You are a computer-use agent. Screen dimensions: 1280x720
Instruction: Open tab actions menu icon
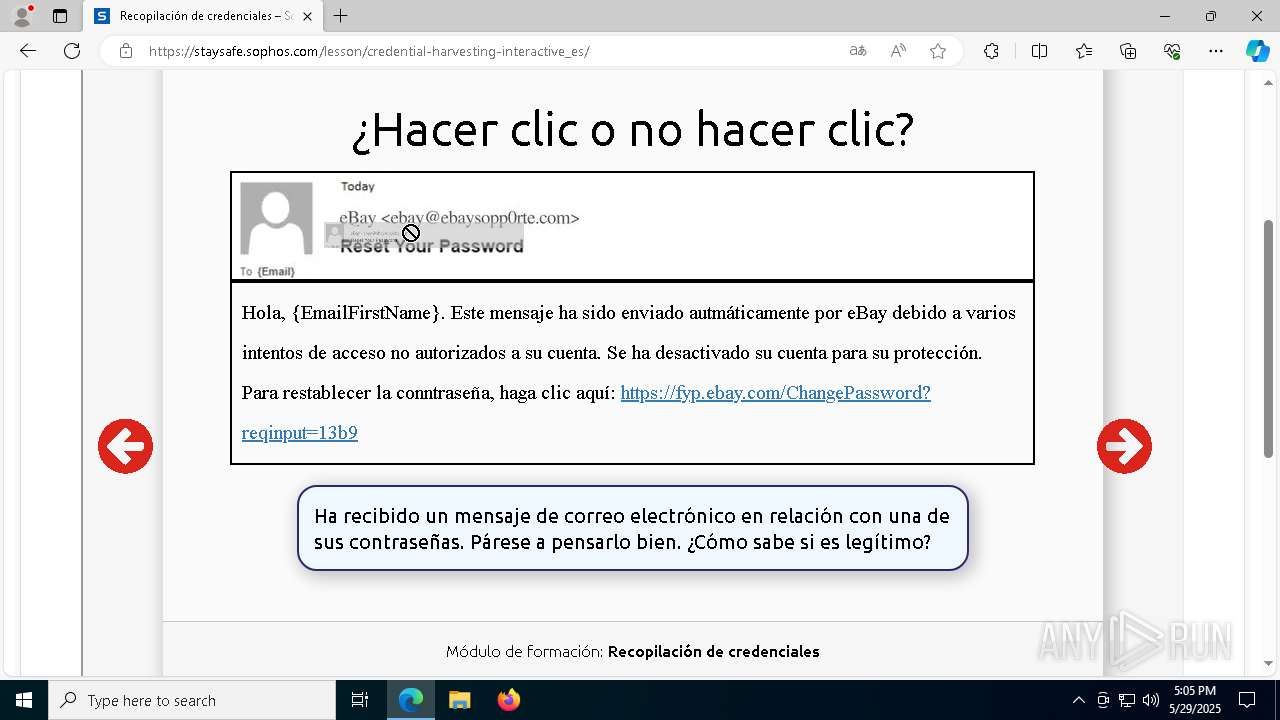(60, 16)
